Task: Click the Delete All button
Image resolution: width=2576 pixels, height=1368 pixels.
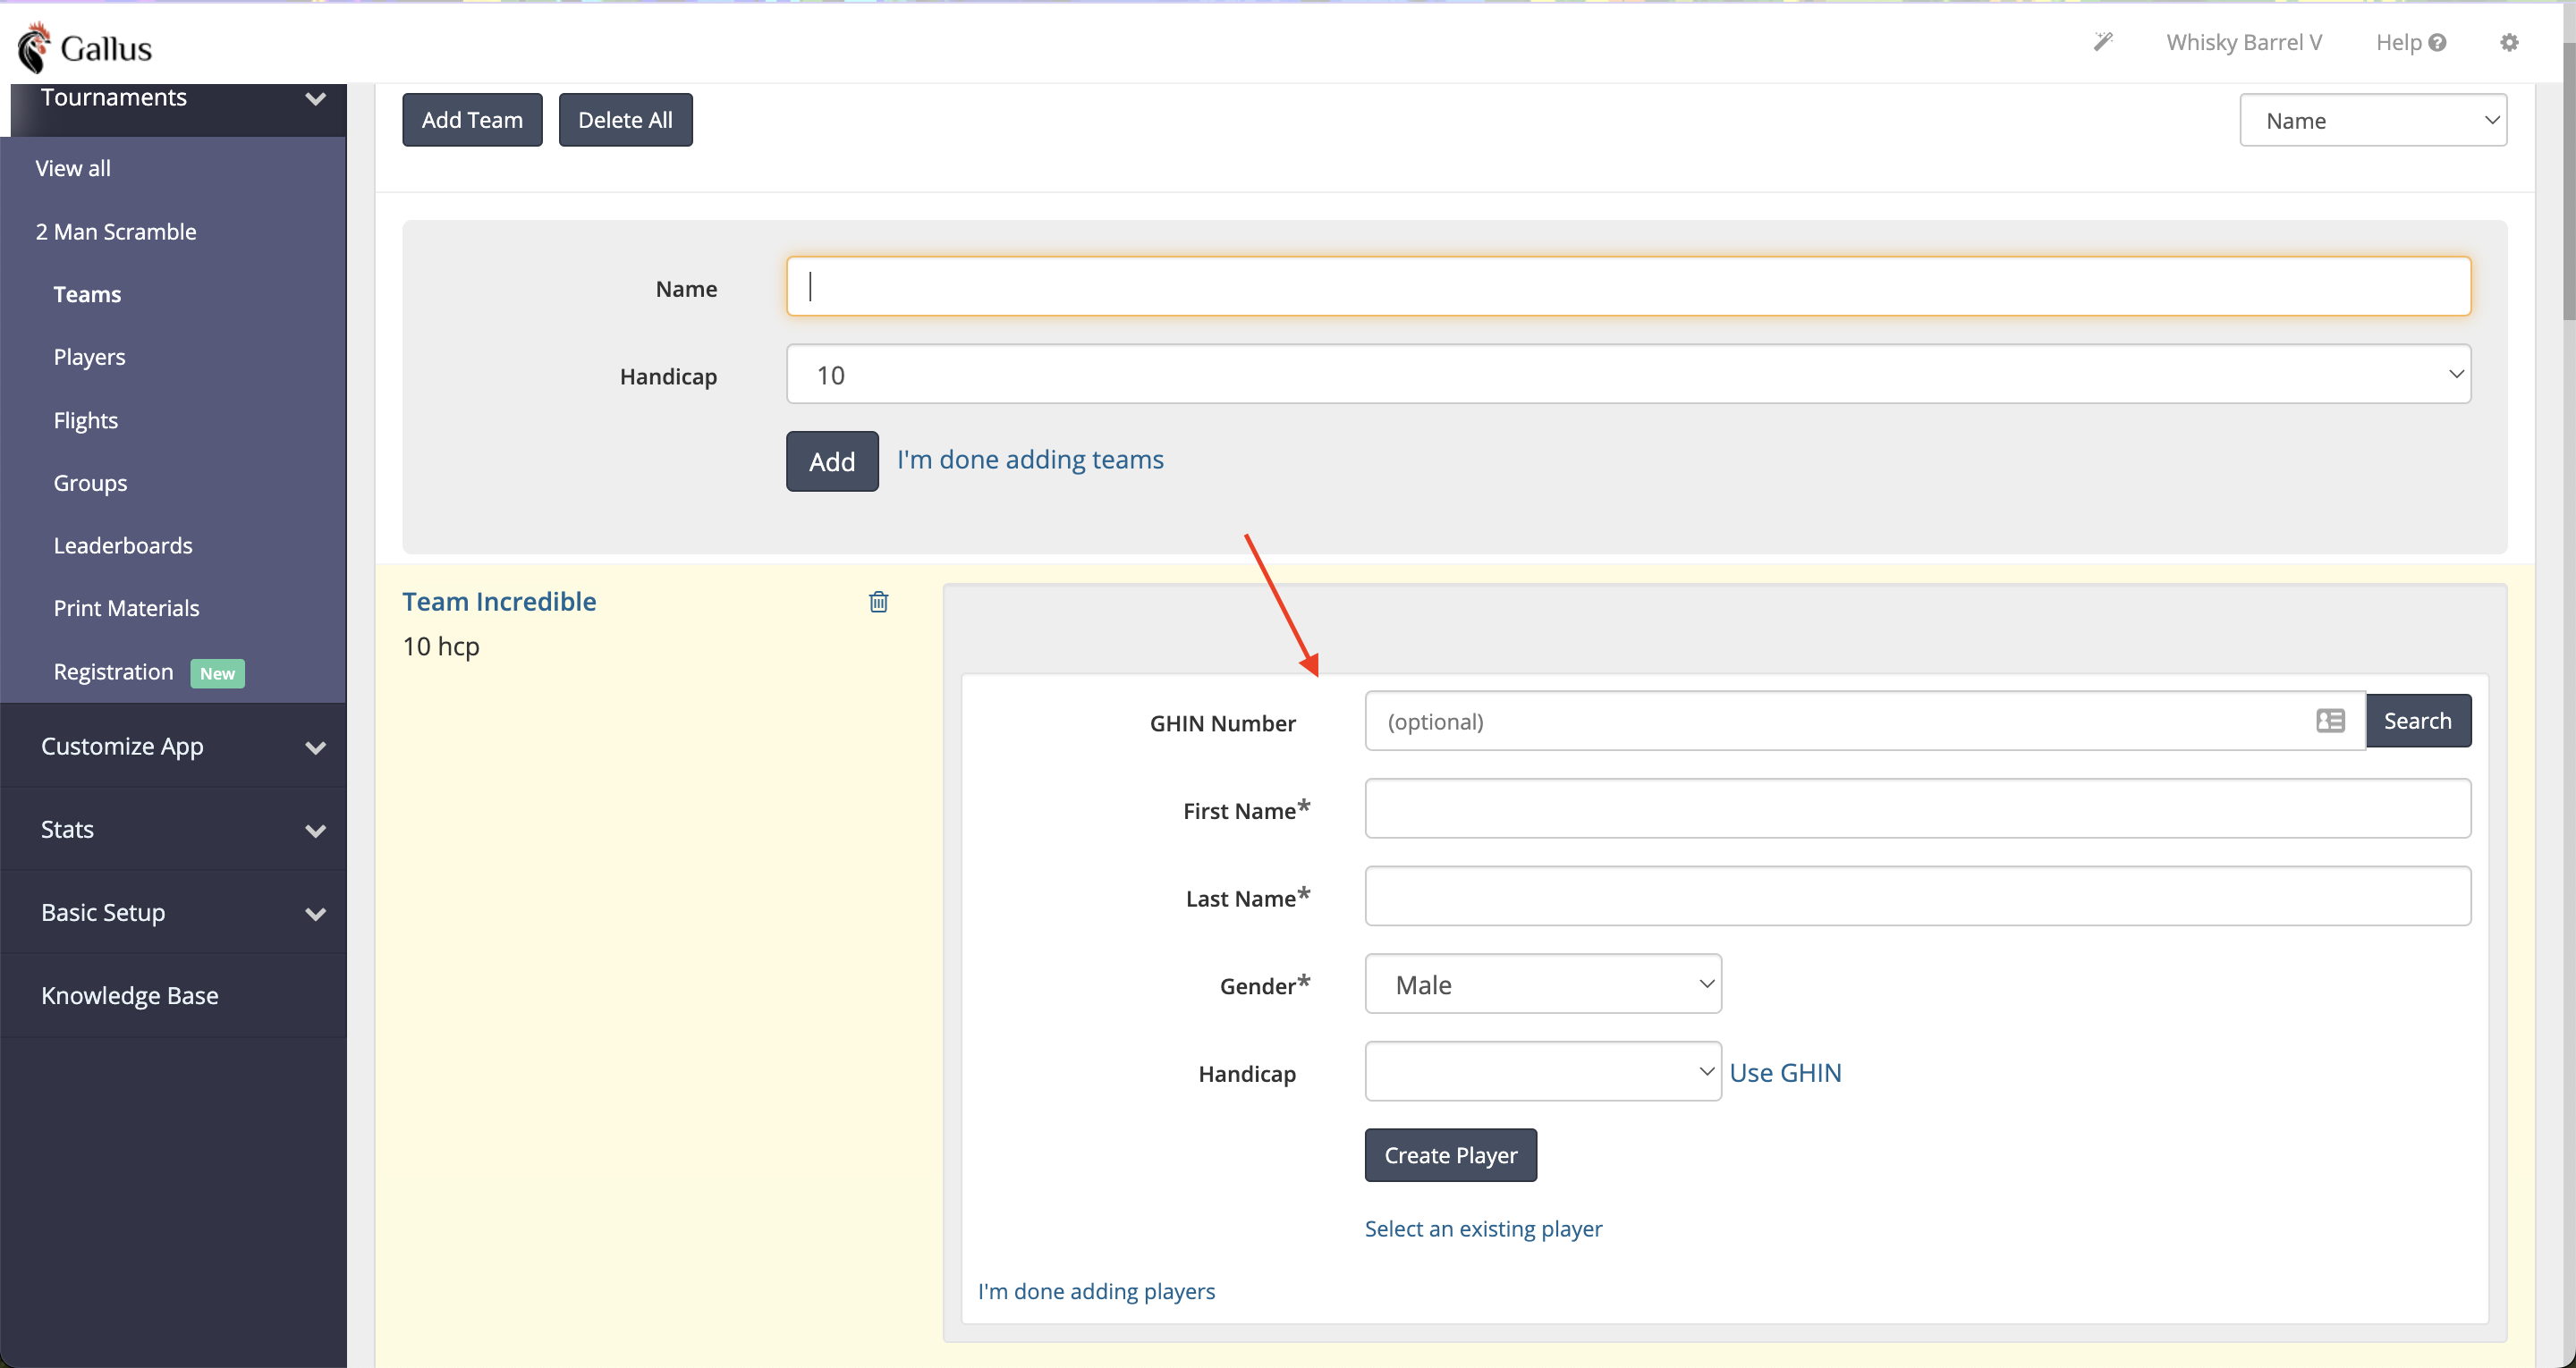Action: pos(625,120)
